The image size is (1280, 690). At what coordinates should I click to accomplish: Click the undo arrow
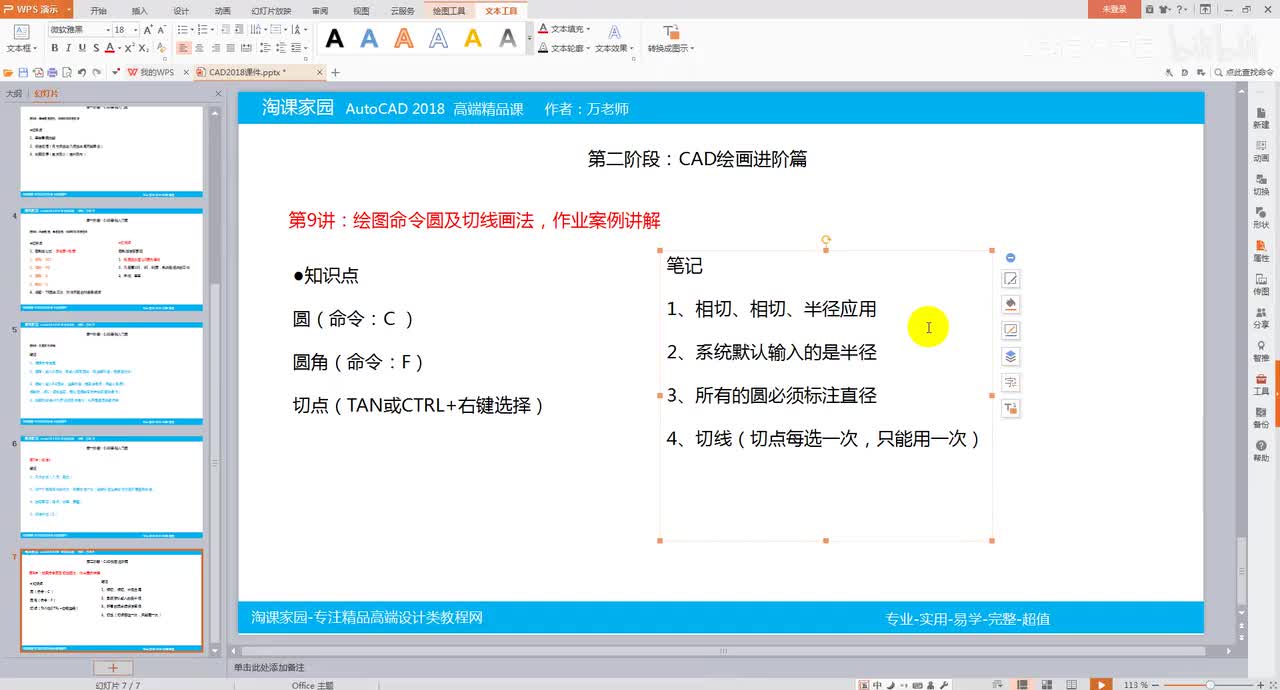(x=82, y=72)
